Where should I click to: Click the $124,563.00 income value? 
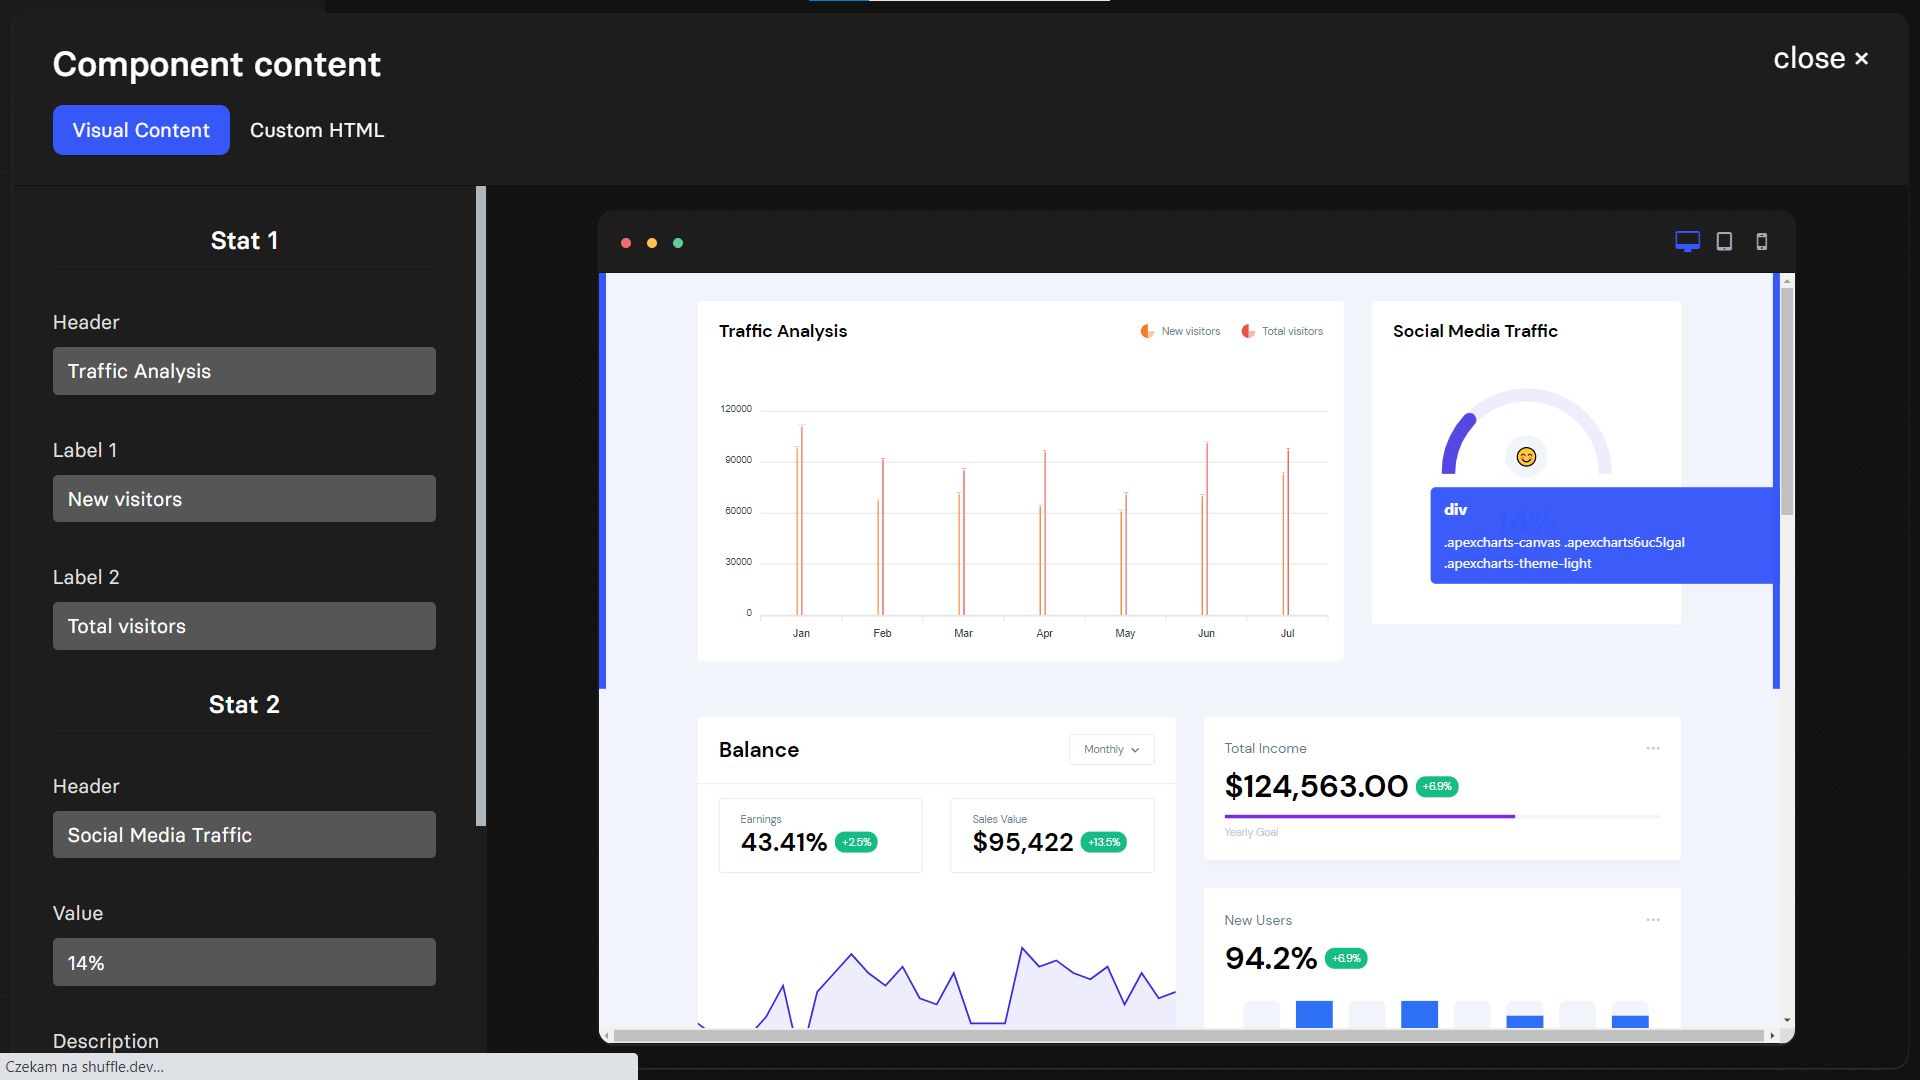tap(1316, 786)
